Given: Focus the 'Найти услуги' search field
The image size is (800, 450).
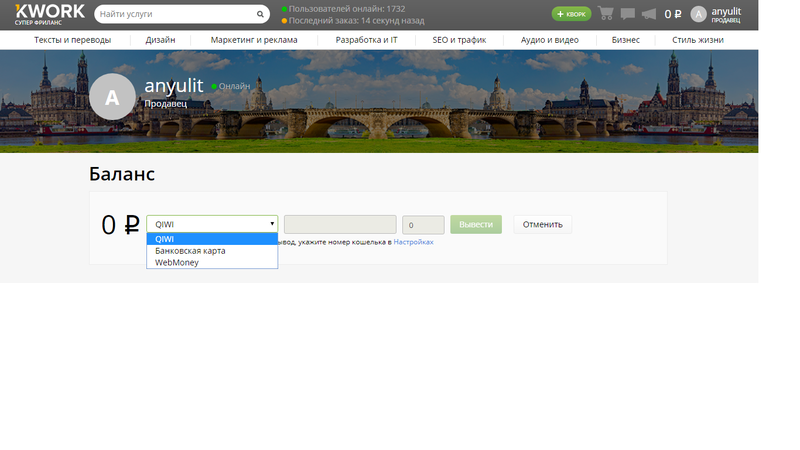Looking at the screenshot, I should pyautogui.click(x=175, y=15).
